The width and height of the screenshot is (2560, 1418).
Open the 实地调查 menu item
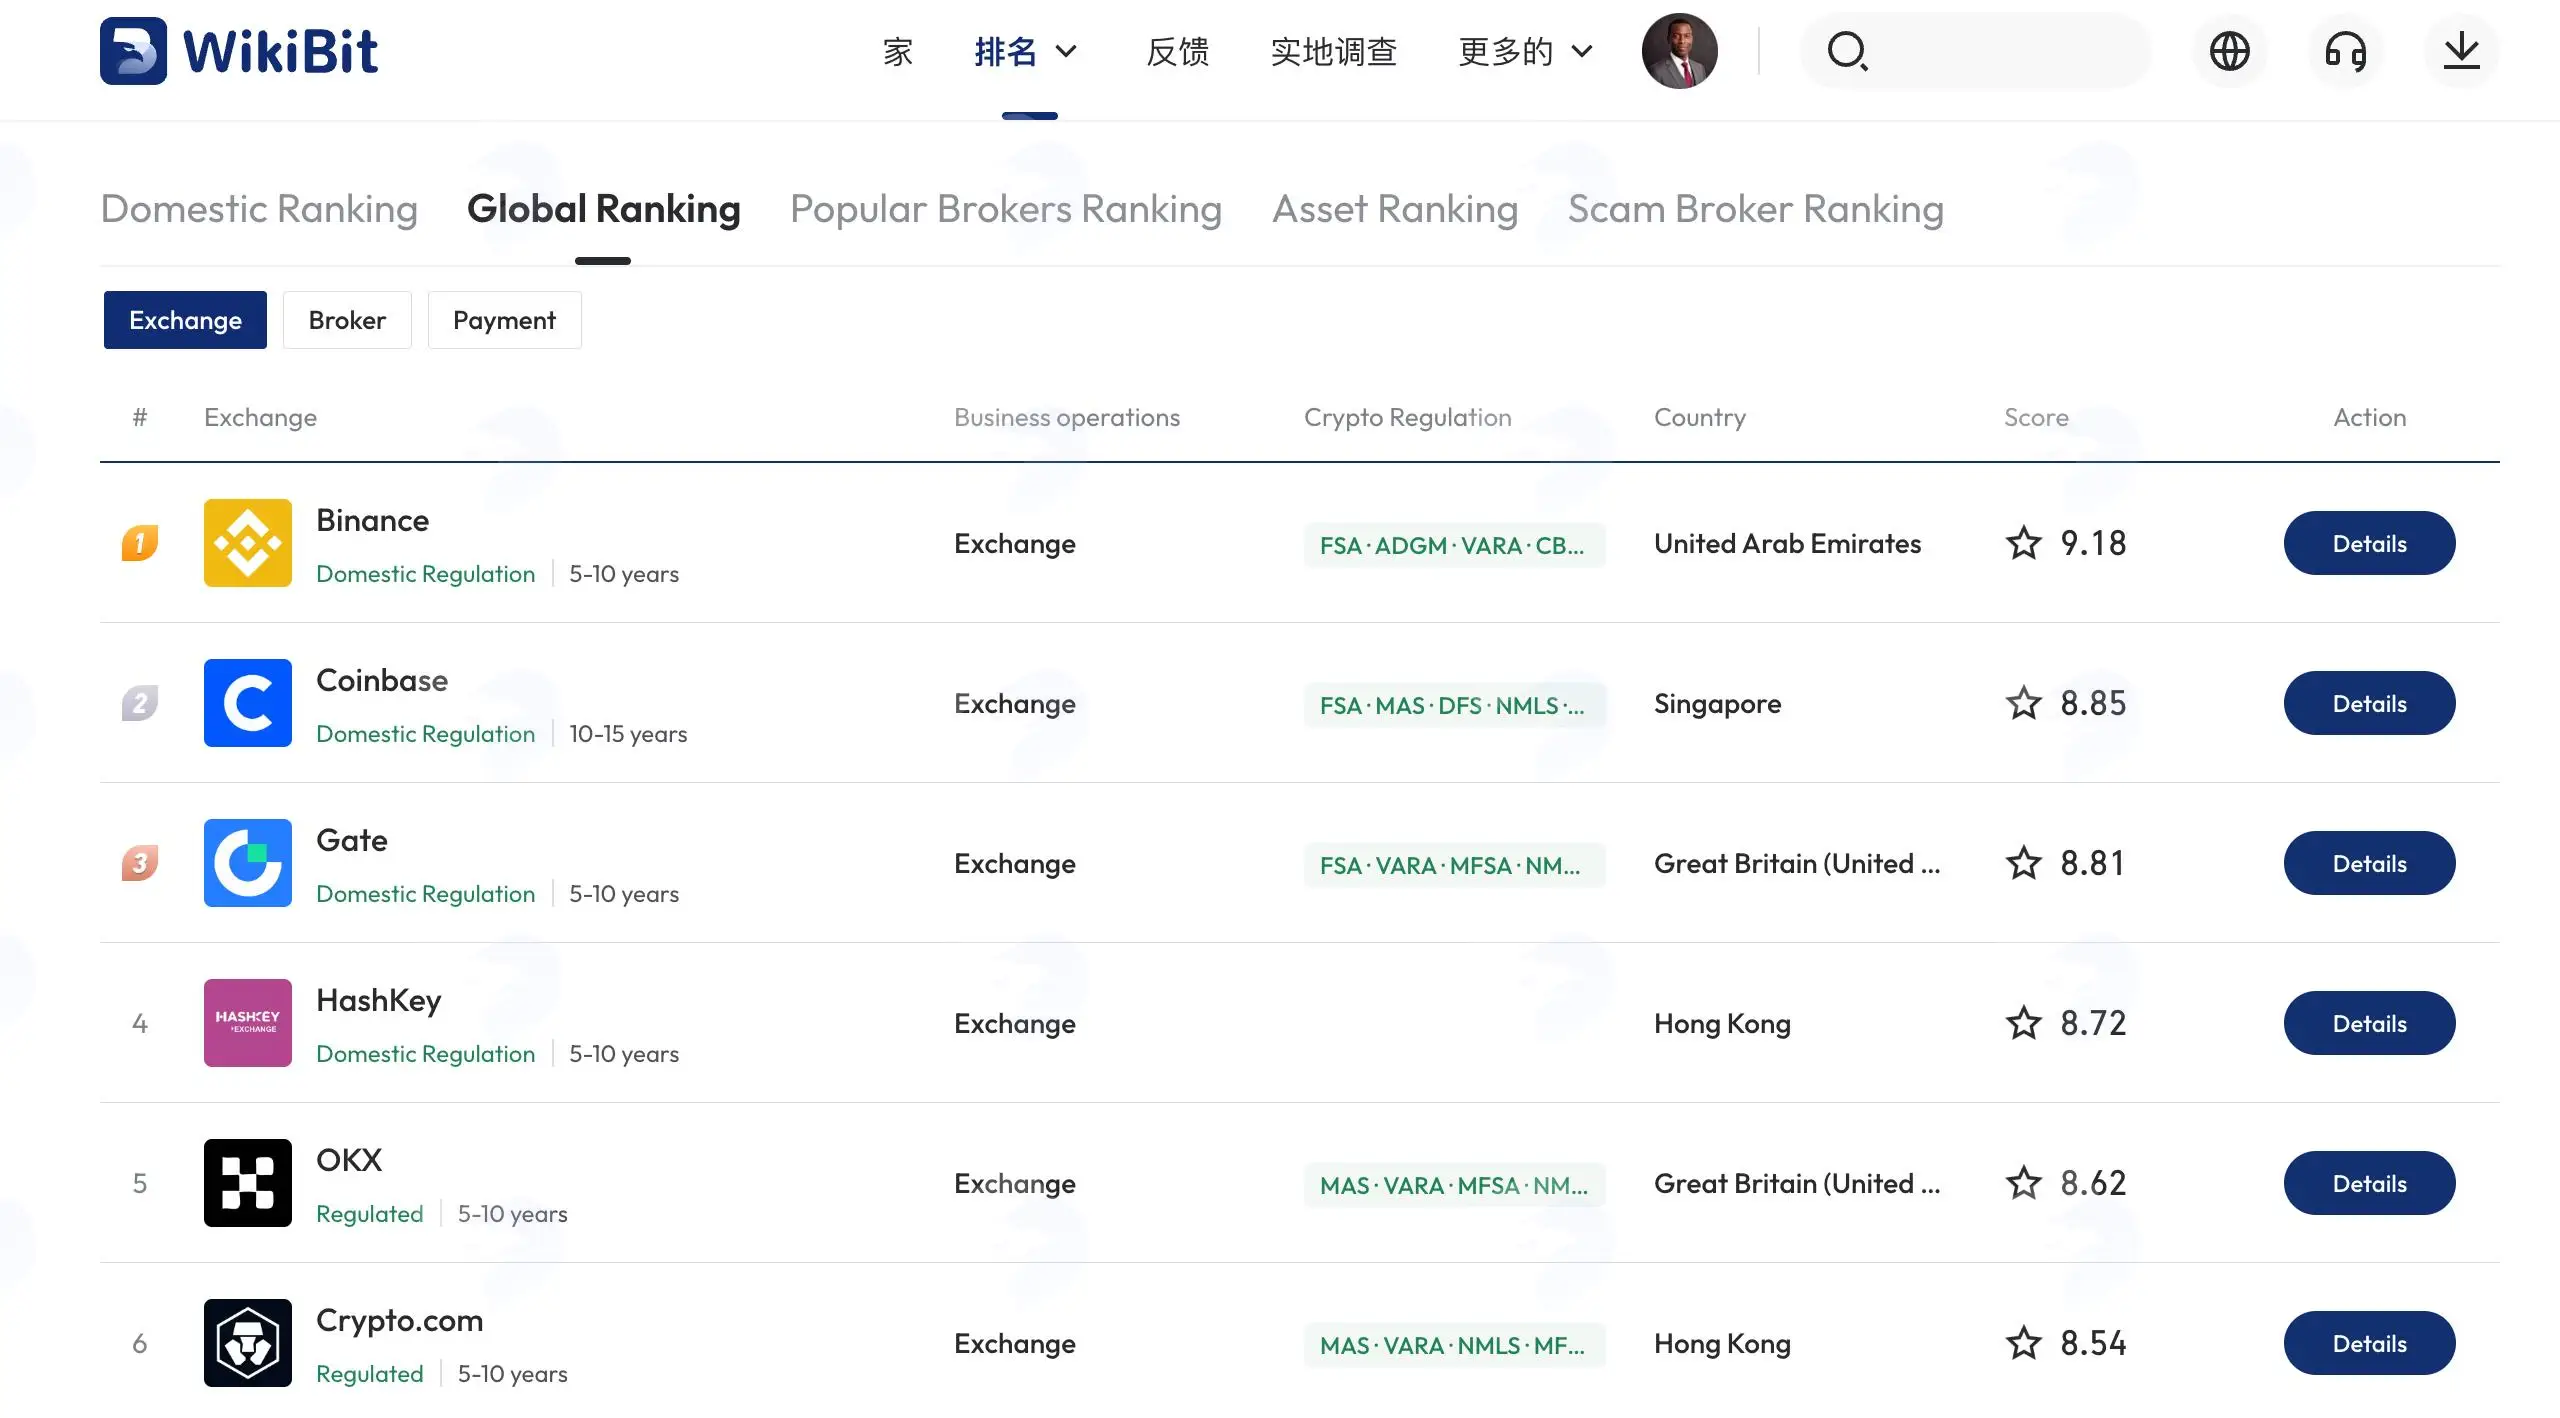[x=1334, y=51]
